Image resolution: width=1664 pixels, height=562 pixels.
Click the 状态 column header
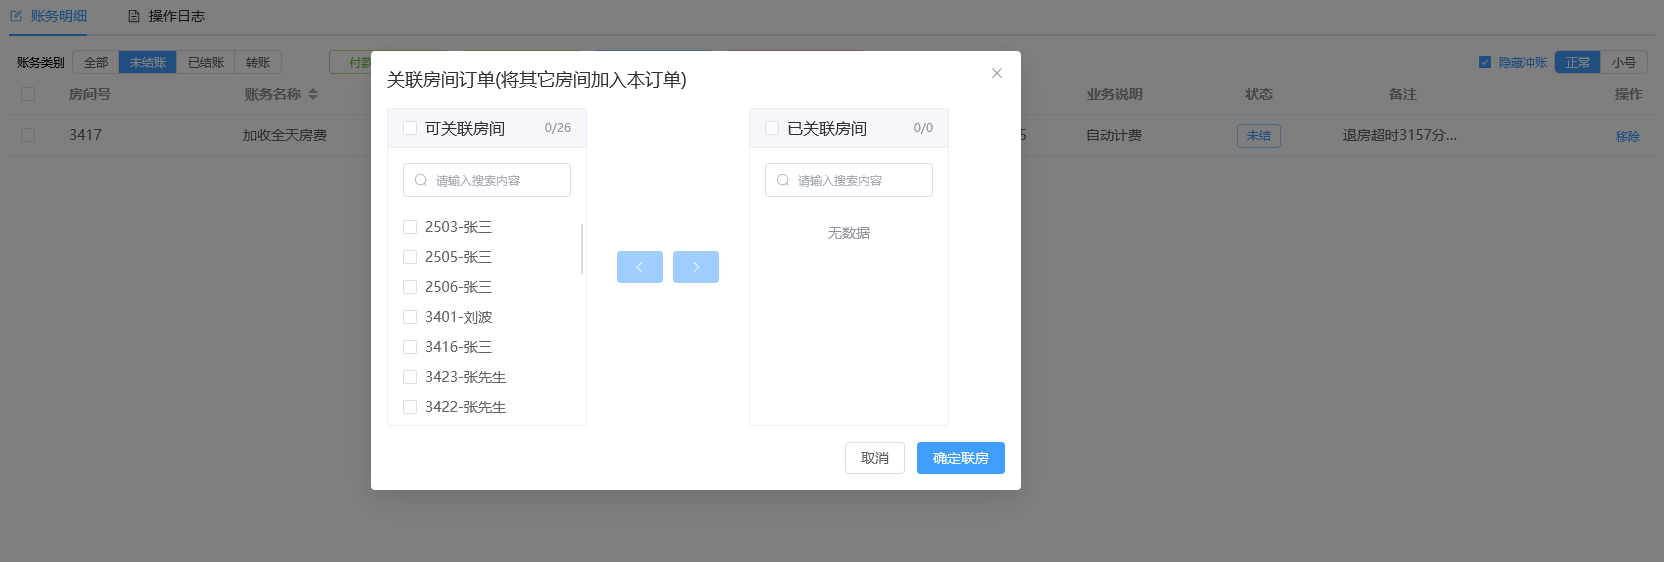coord(1259,94)
